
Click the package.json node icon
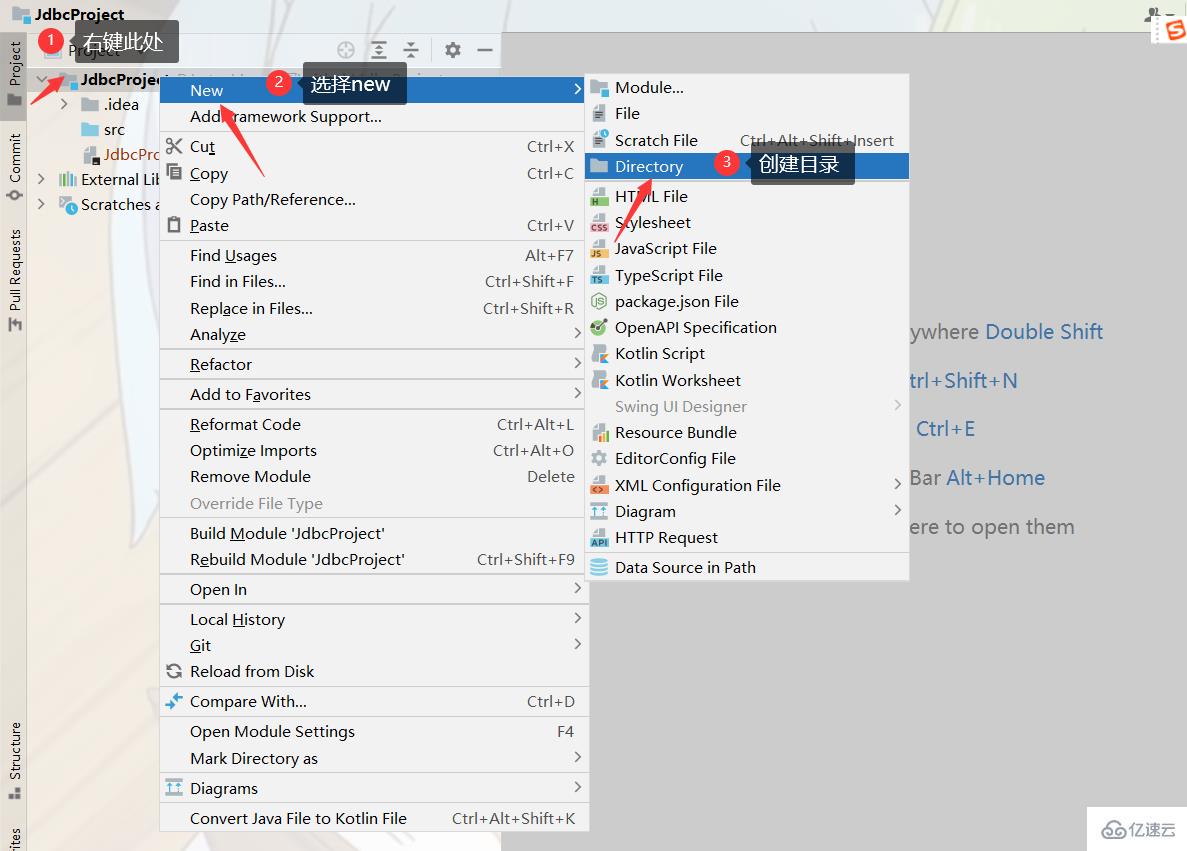pyautogui.click(x=599, y=301)
